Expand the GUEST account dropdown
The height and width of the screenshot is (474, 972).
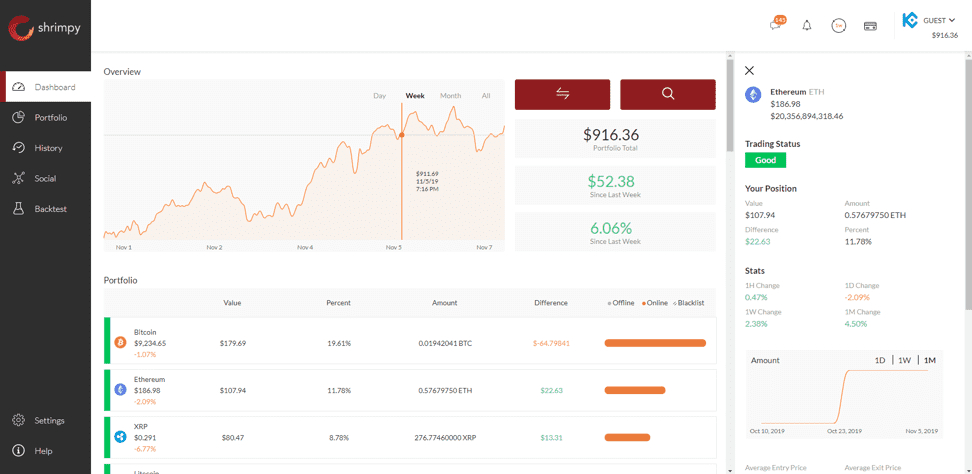pyautogui.click(x=939, y=20)
